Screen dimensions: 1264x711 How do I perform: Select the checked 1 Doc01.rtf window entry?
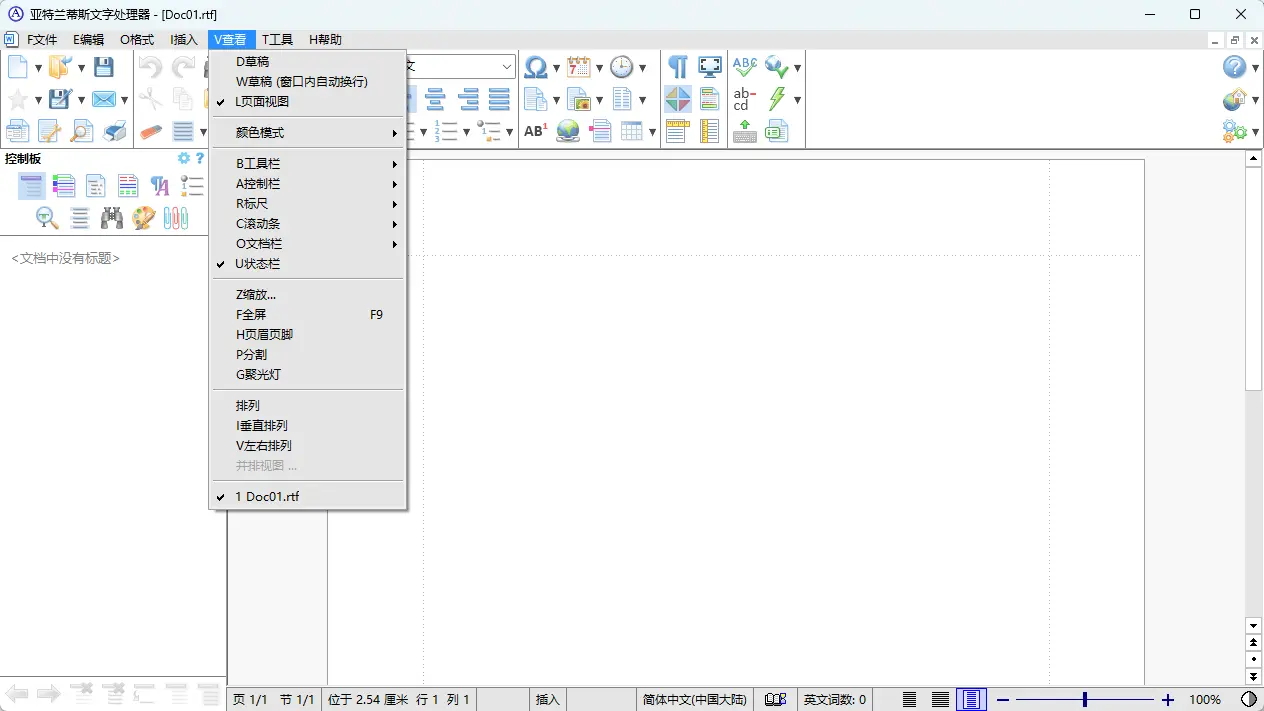[x=307, y=496]
